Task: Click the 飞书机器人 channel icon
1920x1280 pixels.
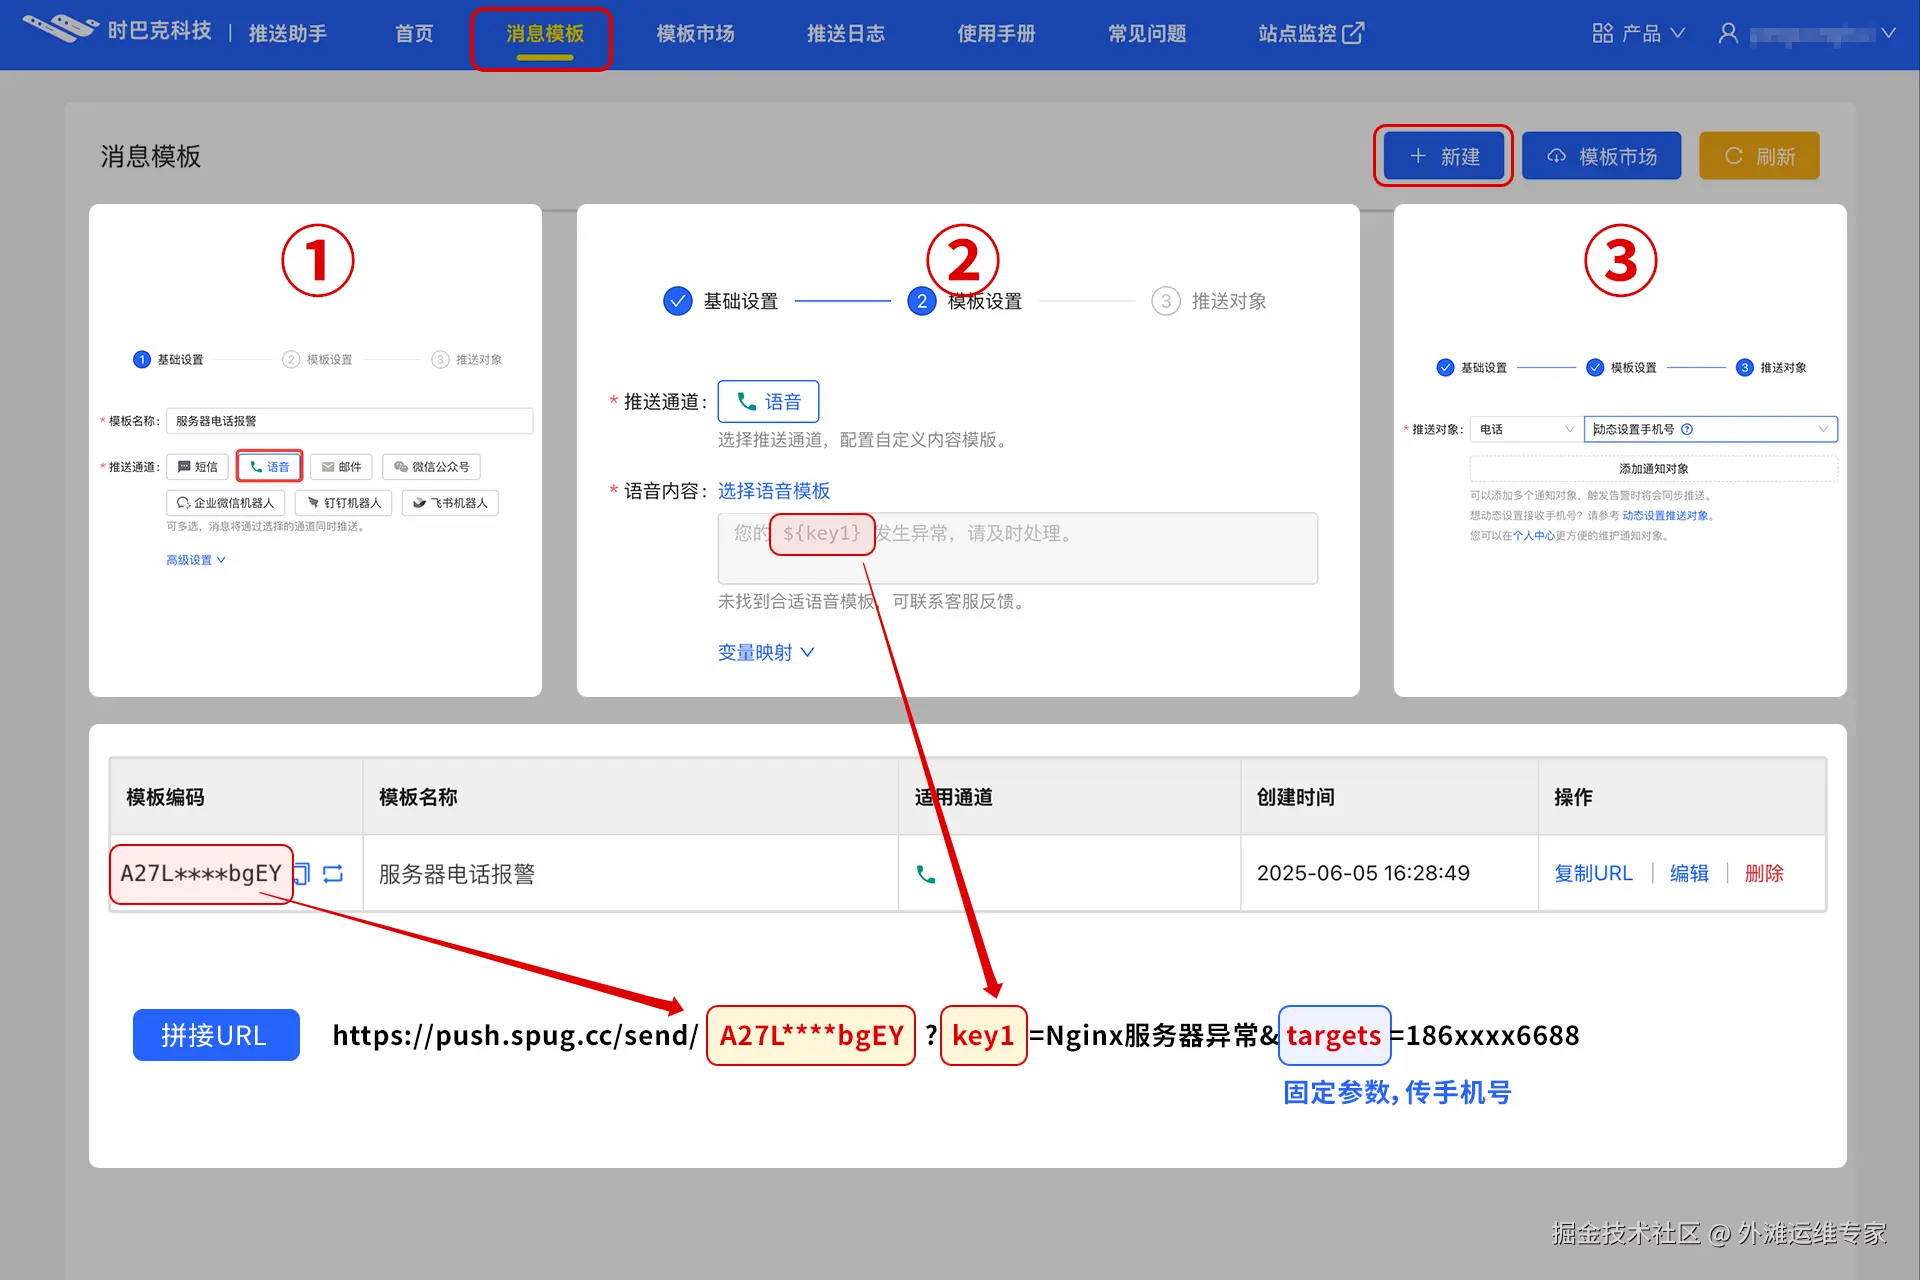Action: (x=449, y=503)
